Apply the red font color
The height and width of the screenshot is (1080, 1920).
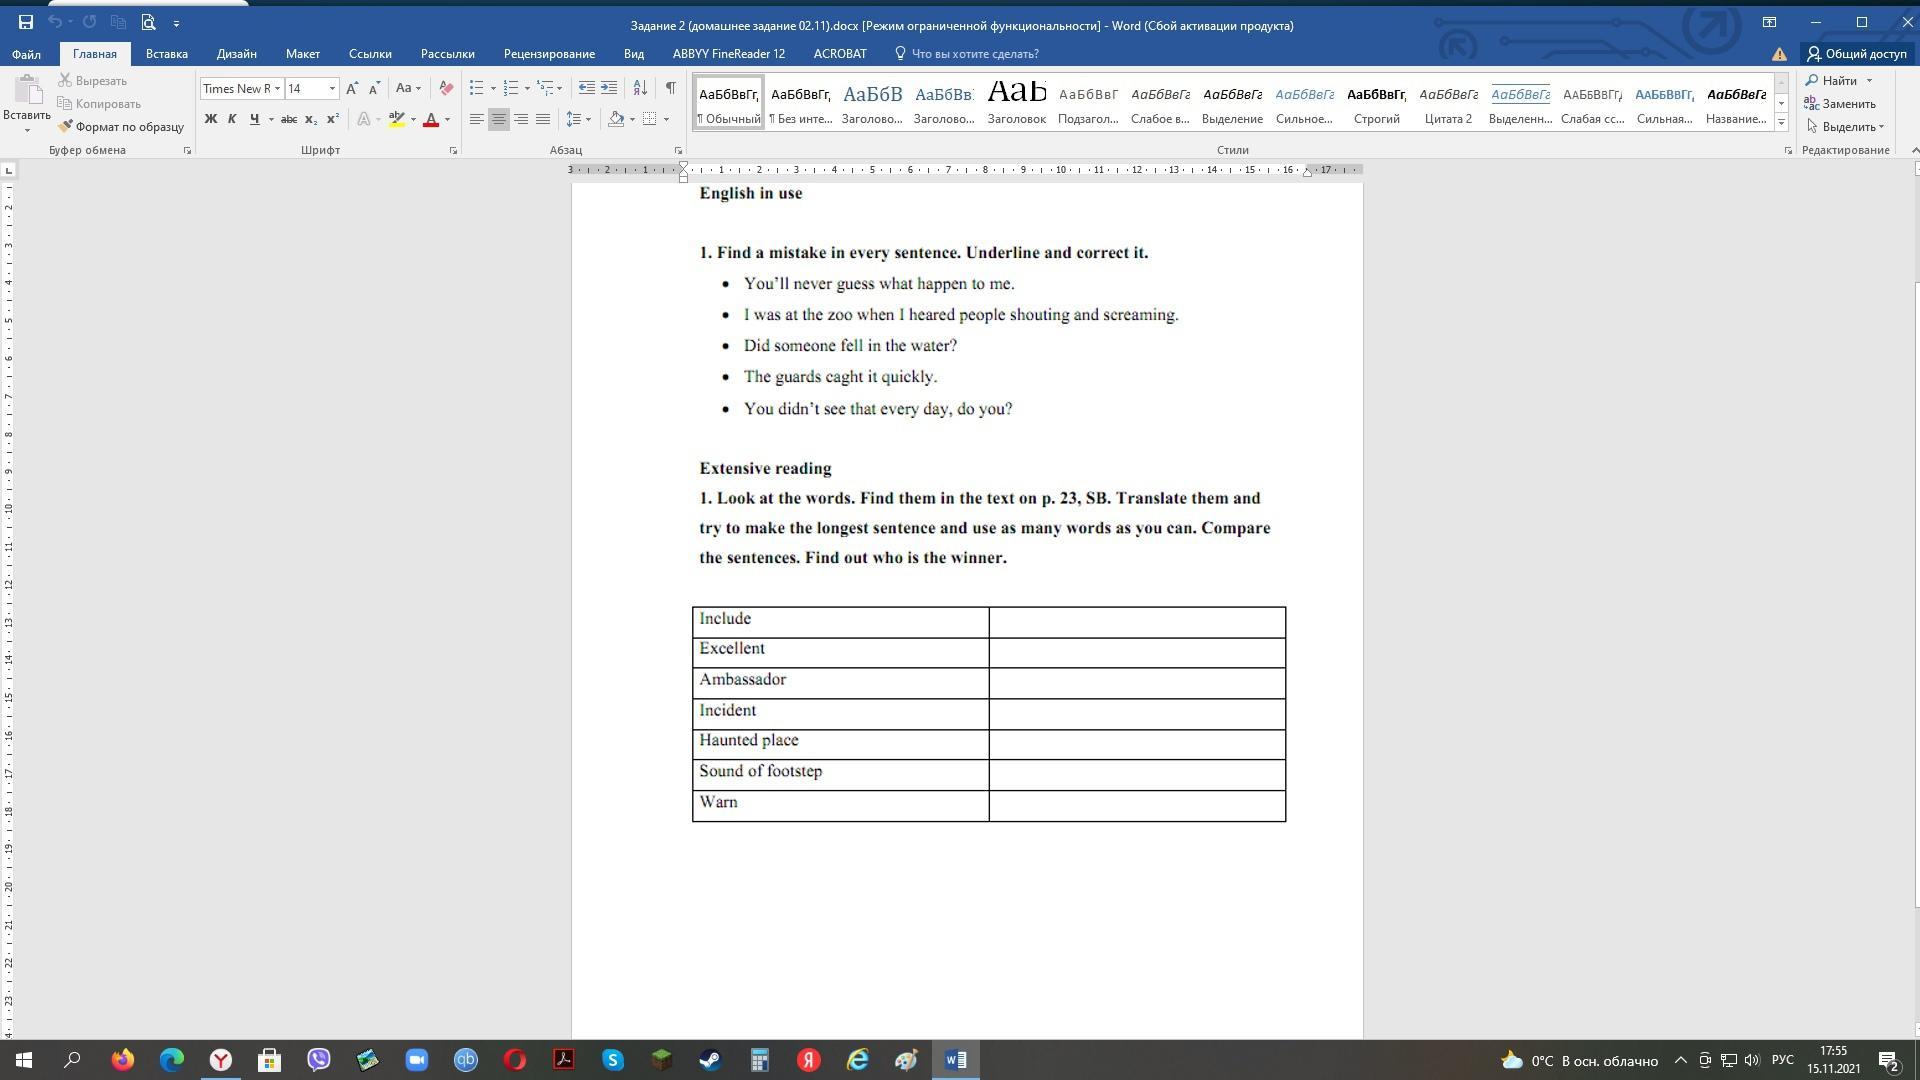tap(431, 119)
